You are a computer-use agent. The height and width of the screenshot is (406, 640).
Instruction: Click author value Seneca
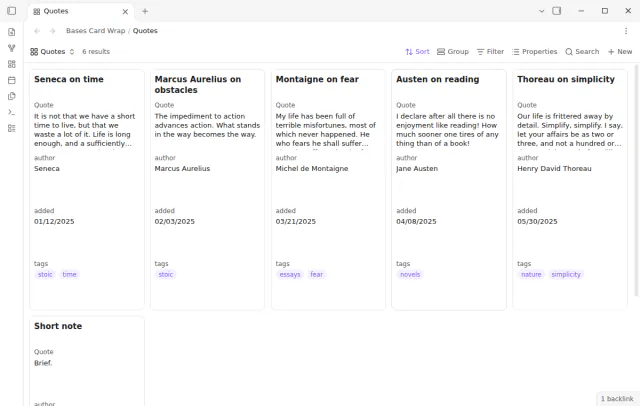47,169
